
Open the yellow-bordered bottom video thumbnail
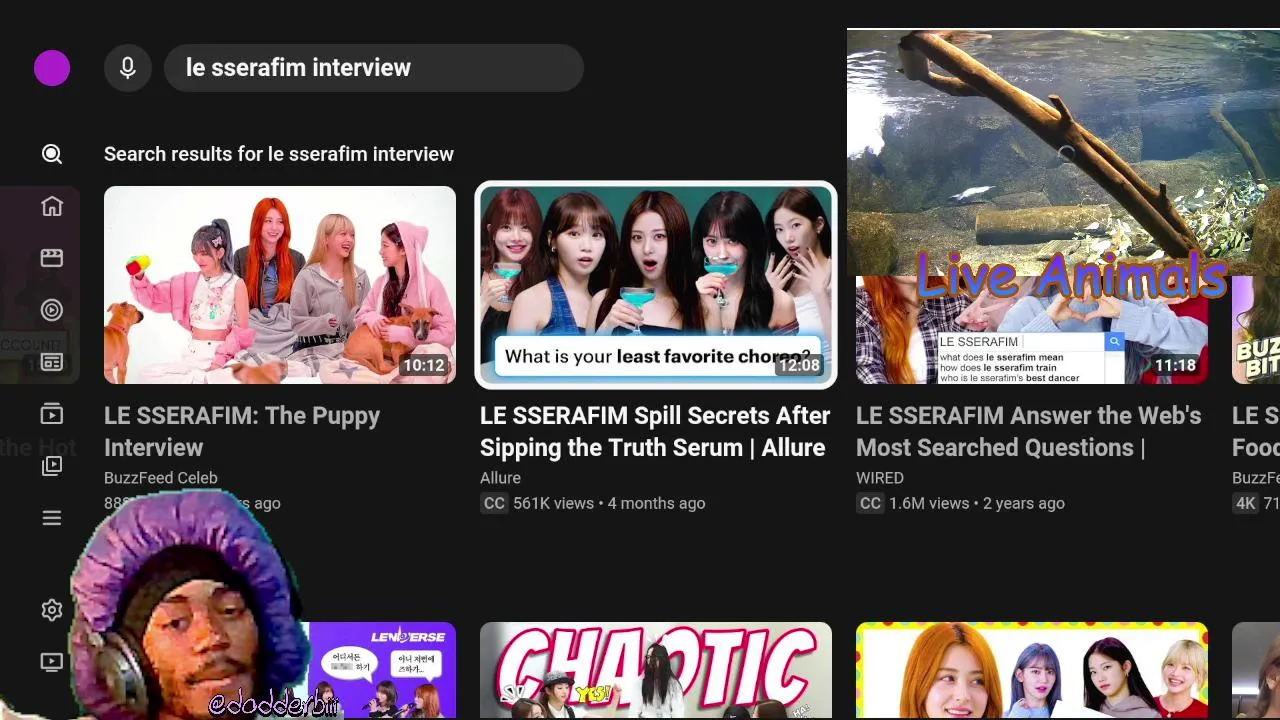[x=1032, y=670]
